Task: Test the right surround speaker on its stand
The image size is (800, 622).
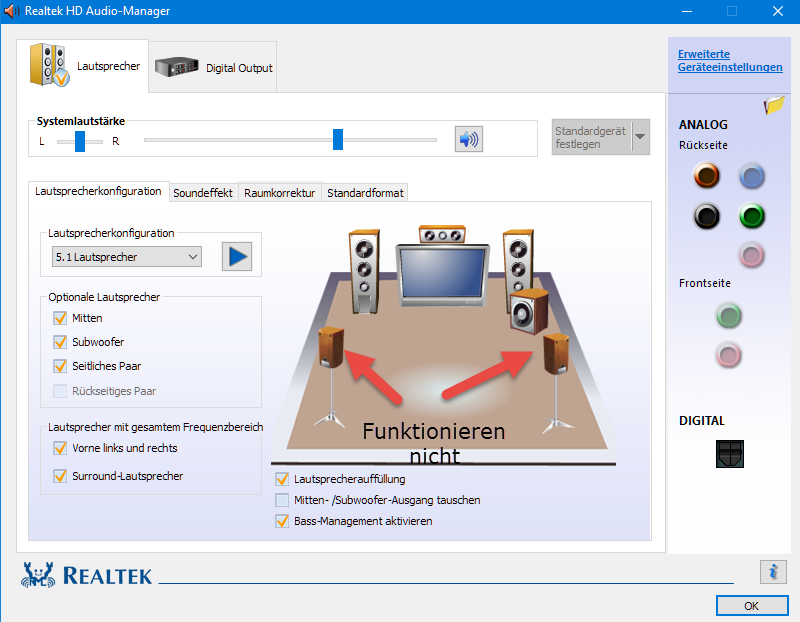Action: [556, 354]
